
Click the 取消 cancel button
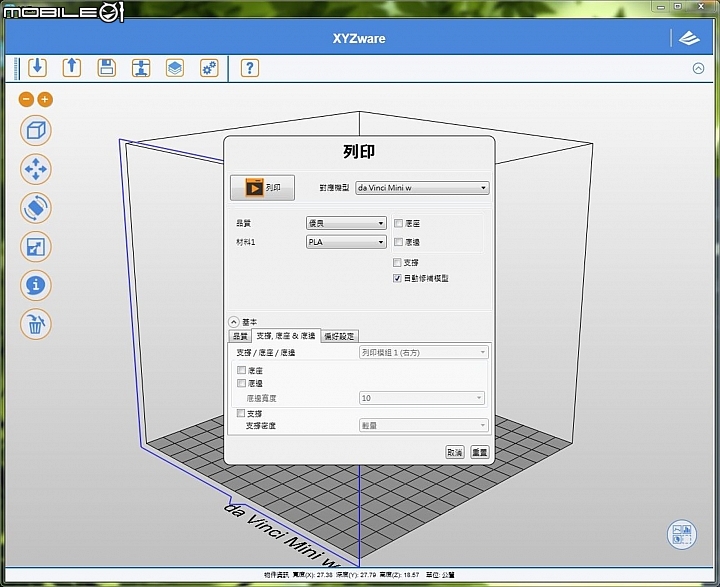(x=455, y=452)
